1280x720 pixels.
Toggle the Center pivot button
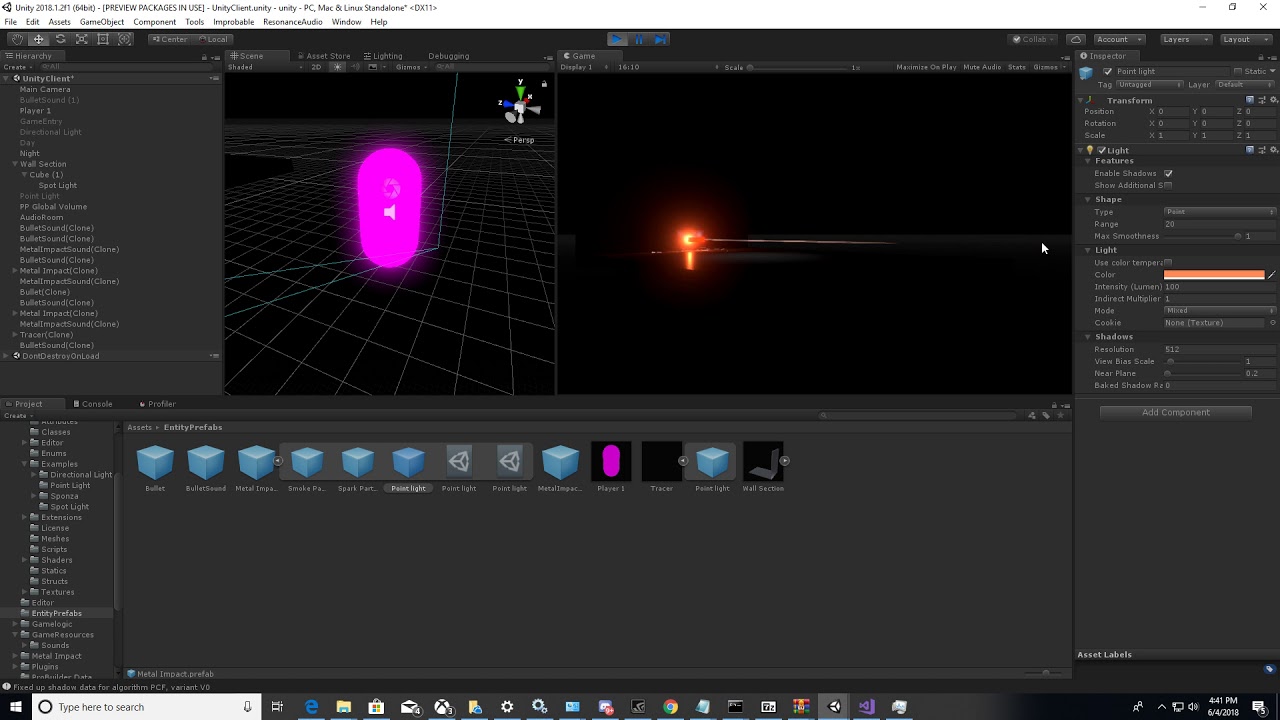169,39
